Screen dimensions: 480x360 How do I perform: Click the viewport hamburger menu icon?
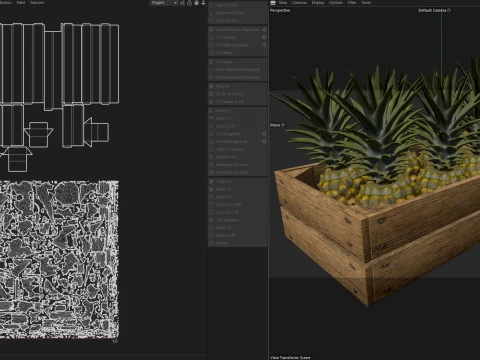273,3
